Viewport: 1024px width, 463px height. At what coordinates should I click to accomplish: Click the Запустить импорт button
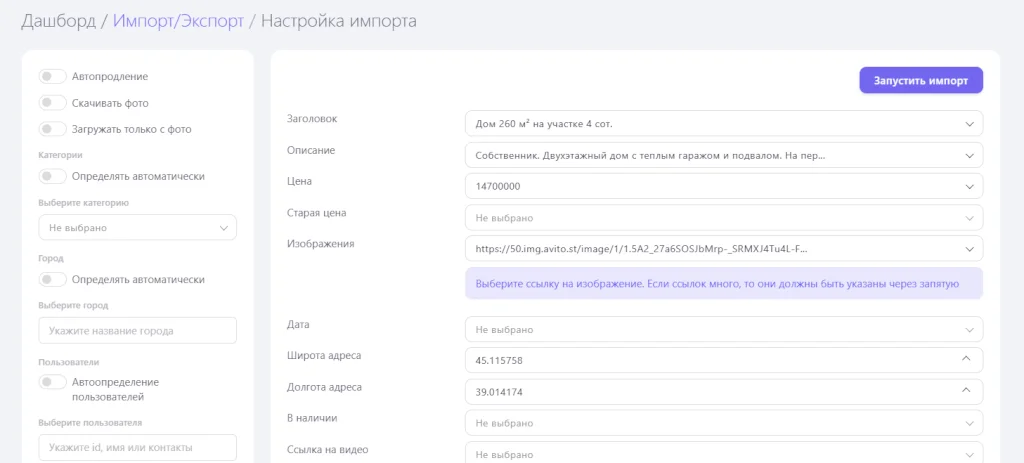coord(920,80)
